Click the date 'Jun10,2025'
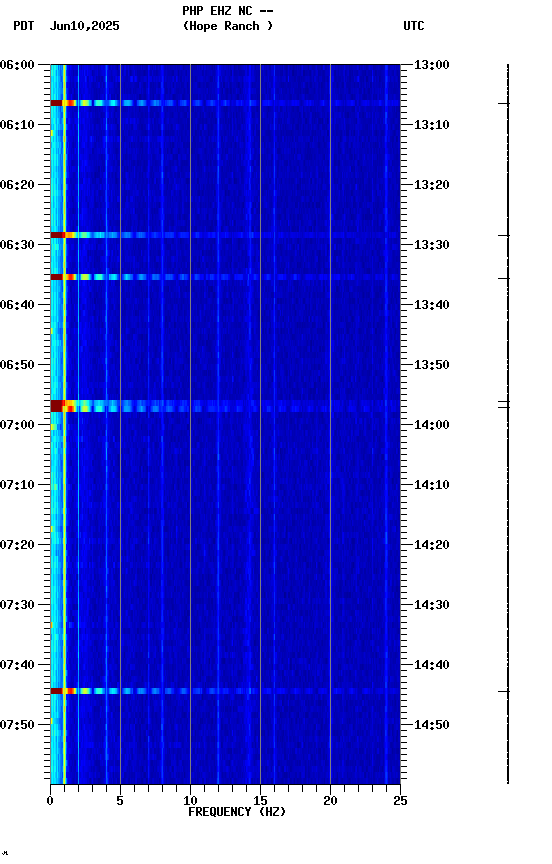Image resolution: width=552 pixels, height=864 pixels. click(x=84, y=26)
